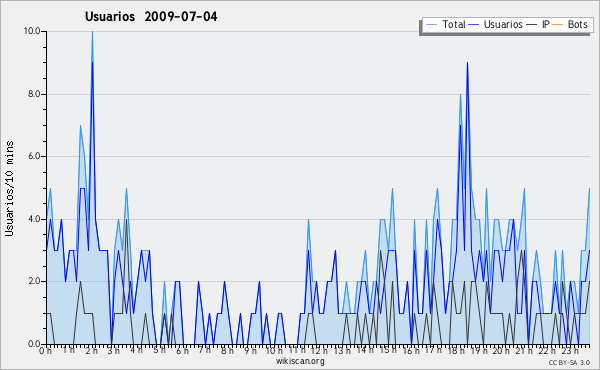Click the chart title "Usuarios 2009-07-04"
Image resolution: width=600 pixels, height=370 pixels.
tap(151, 17)
